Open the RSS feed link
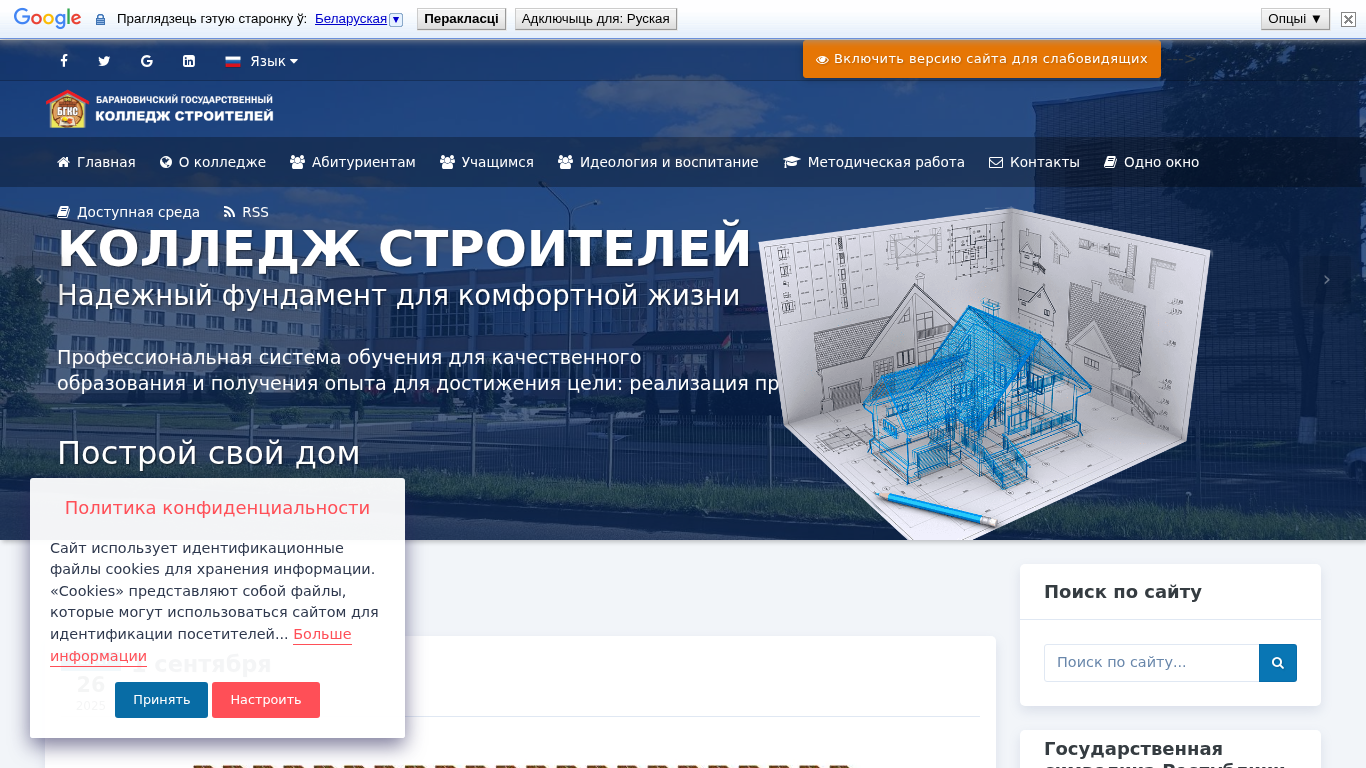 click(246, 212)
